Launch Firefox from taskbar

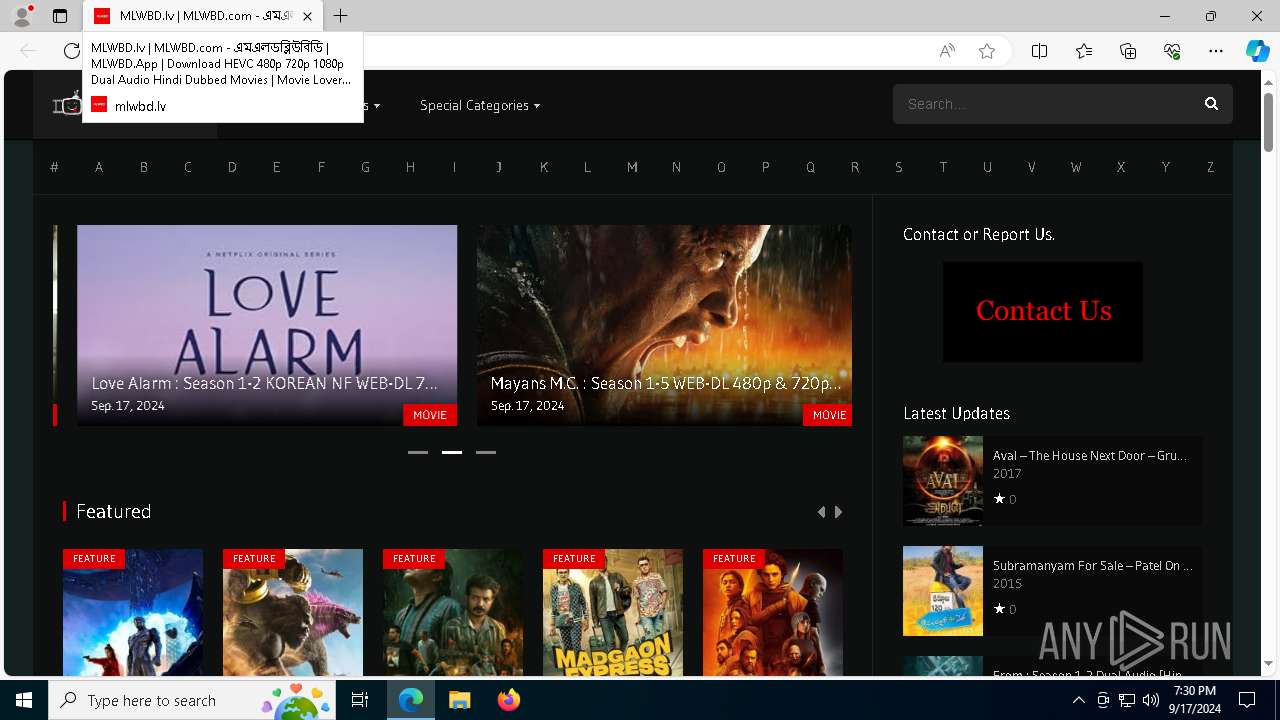click(x=508, y=700)
